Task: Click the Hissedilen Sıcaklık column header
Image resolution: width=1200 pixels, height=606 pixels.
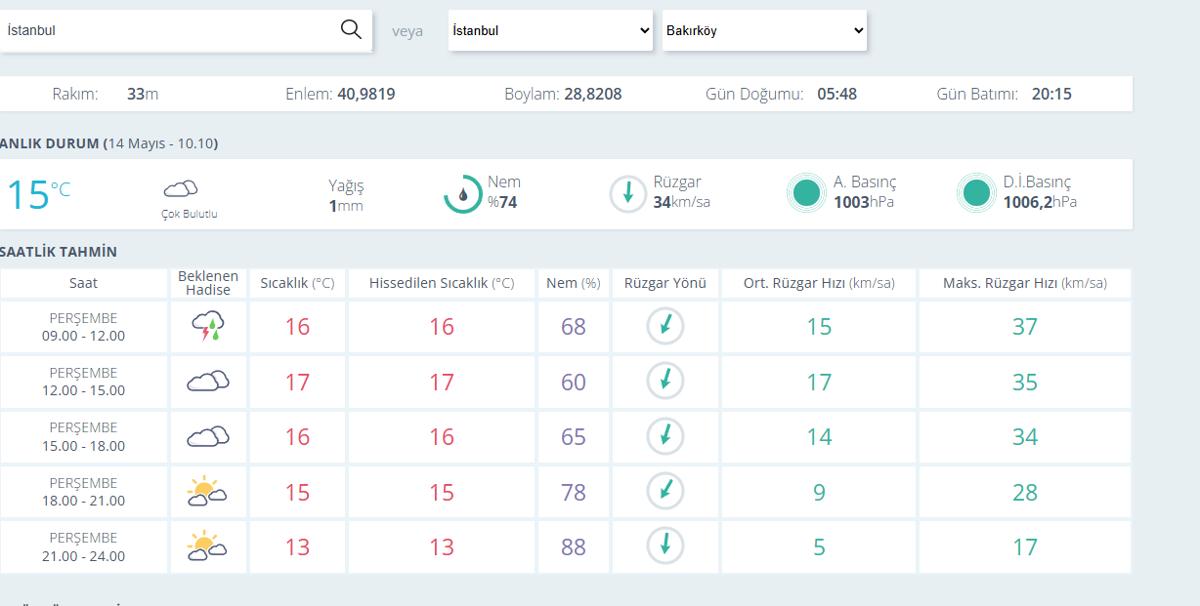Action: (x=441, y=283)
